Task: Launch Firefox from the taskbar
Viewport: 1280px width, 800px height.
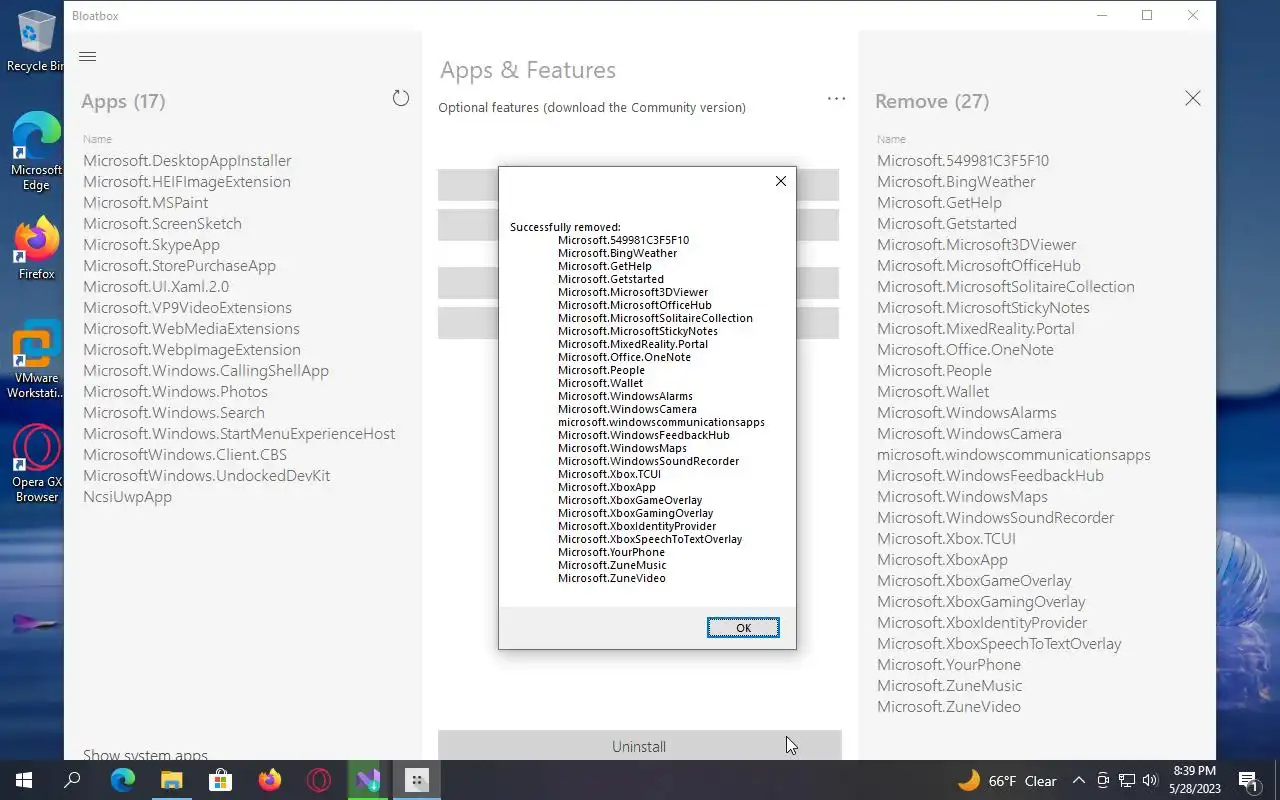Action: [269, 780]
